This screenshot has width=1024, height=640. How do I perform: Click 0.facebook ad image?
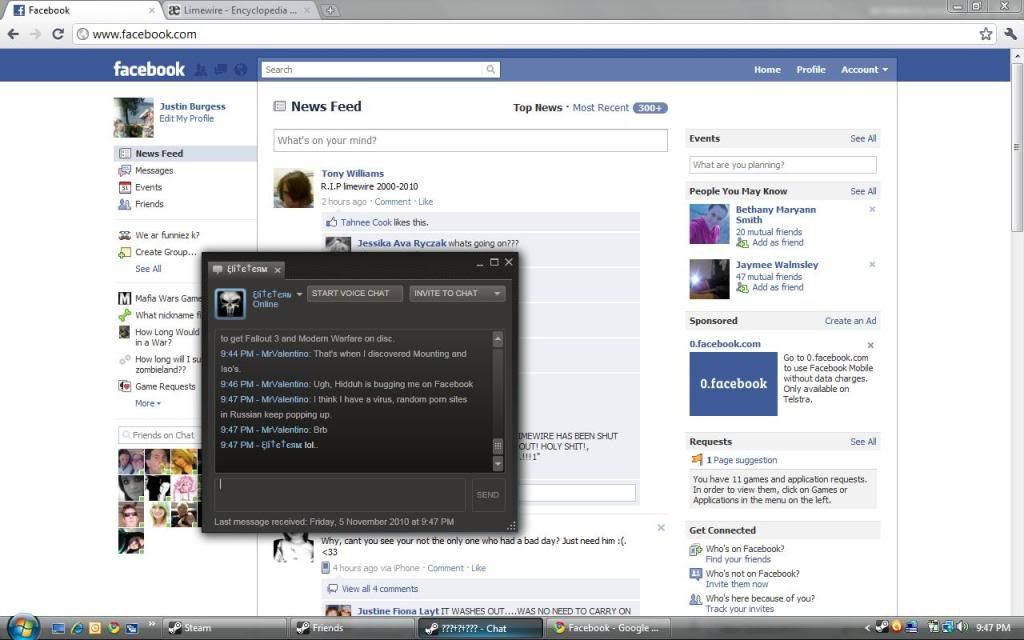pyautogui.click(x=733, y=384)
